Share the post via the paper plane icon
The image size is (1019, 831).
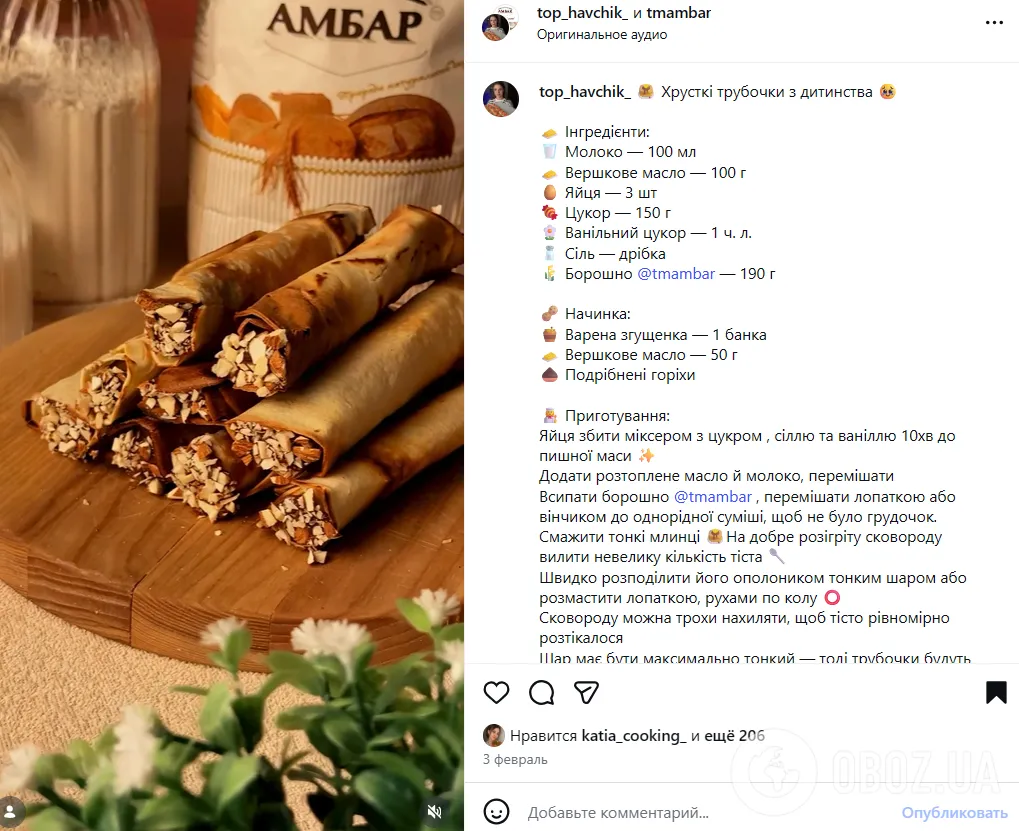586,692
